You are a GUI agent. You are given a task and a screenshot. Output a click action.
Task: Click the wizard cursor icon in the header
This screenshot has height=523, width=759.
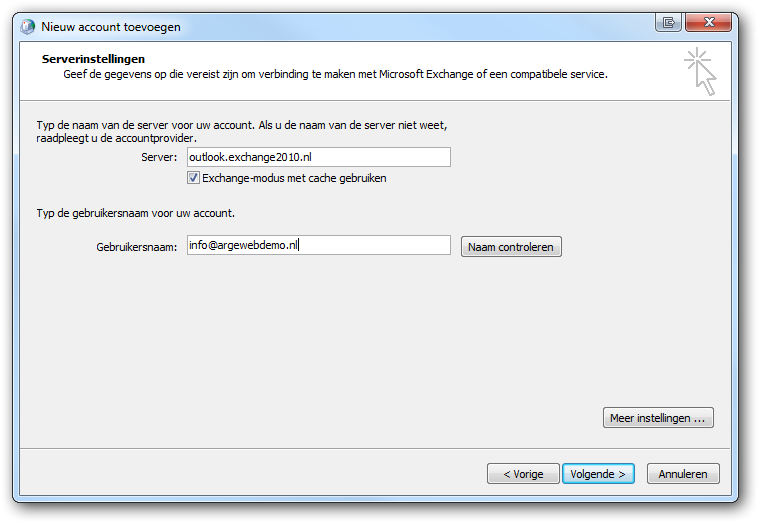pos(700,72)
